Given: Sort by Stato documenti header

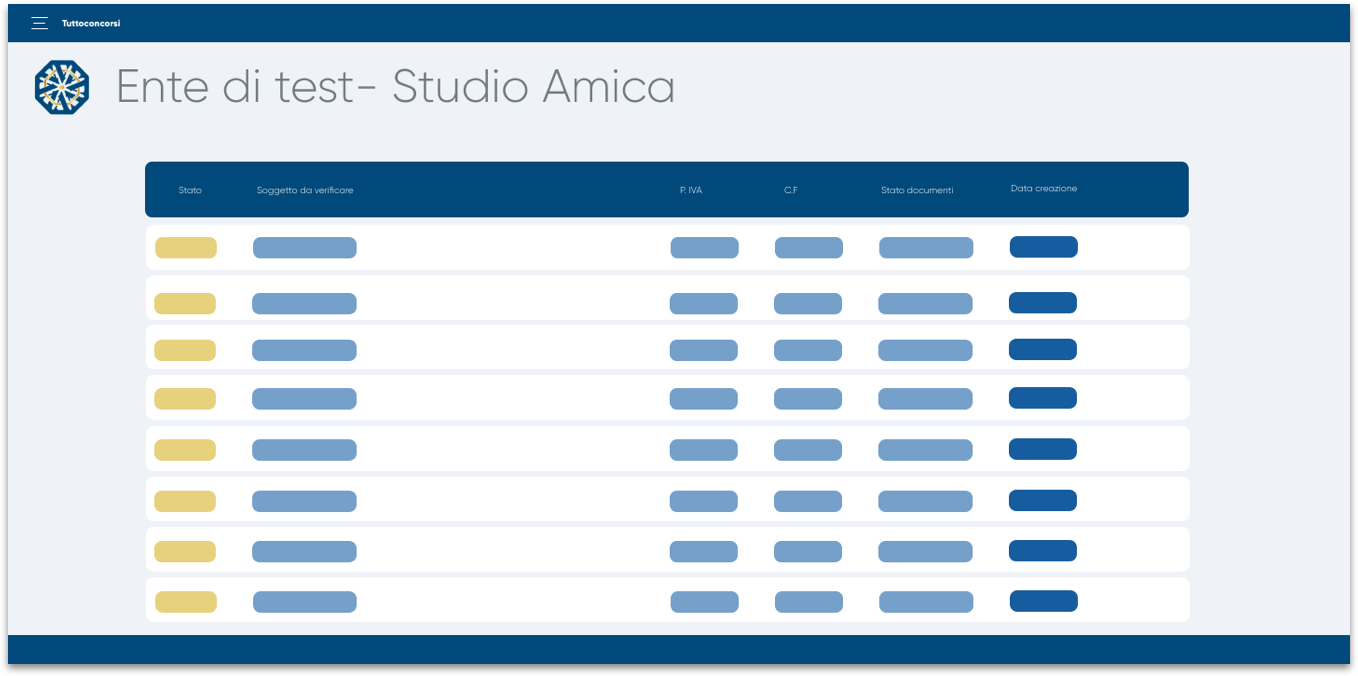Looking at the screenshot, I should point(917,190).
